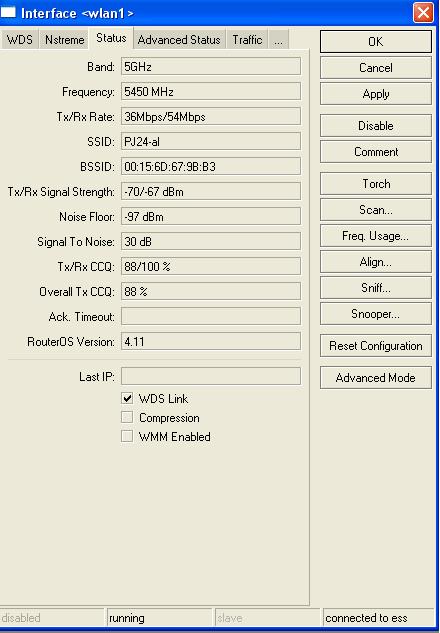The width and height of the screenshot is (440, 633).
Task: Click the Overall Tx CCQ field
Action: [211, 291]
